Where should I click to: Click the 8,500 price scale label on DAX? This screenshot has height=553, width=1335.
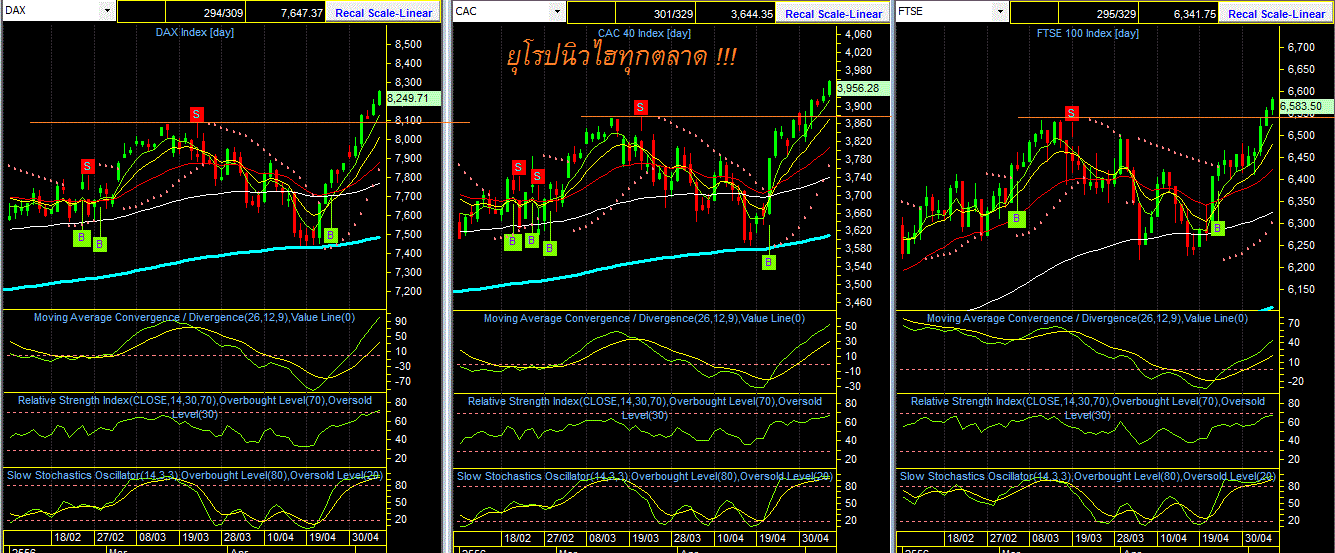(406, 44)
